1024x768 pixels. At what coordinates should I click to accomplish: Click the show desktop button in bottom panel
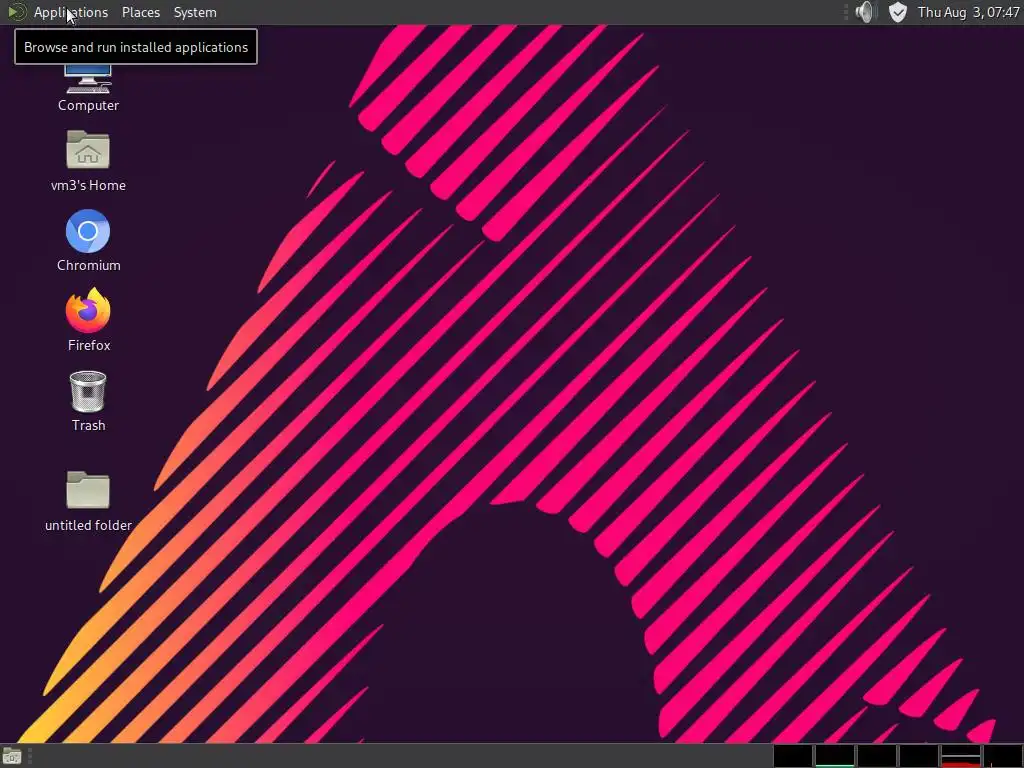pos(12,756)
